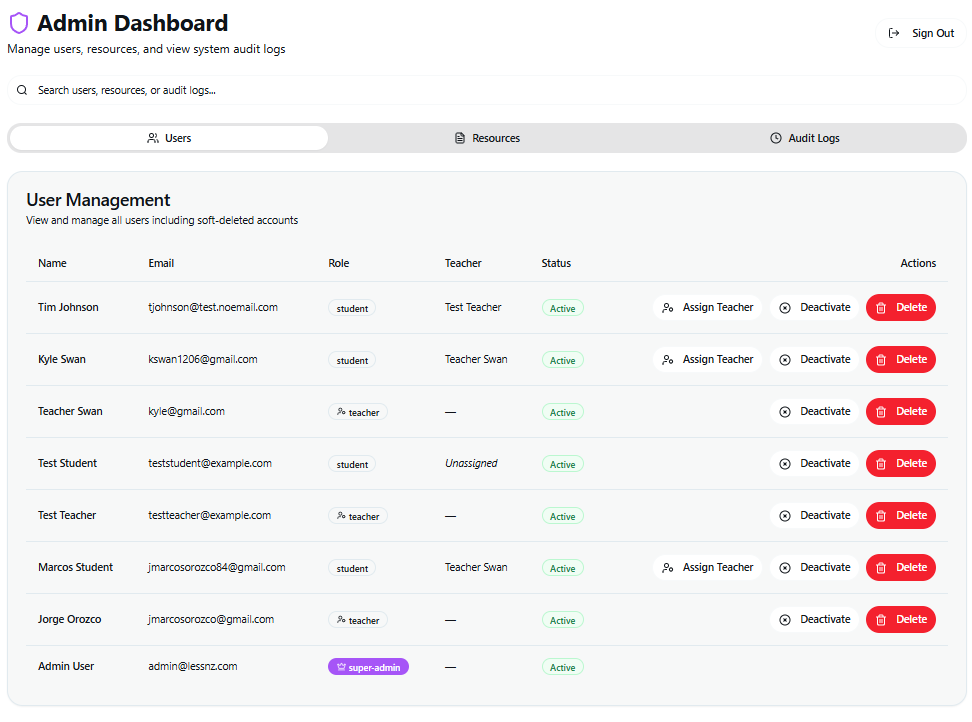Click the trash icon on Tim Johnson's Delete button

pyautogui.click(x=883, y=307)
